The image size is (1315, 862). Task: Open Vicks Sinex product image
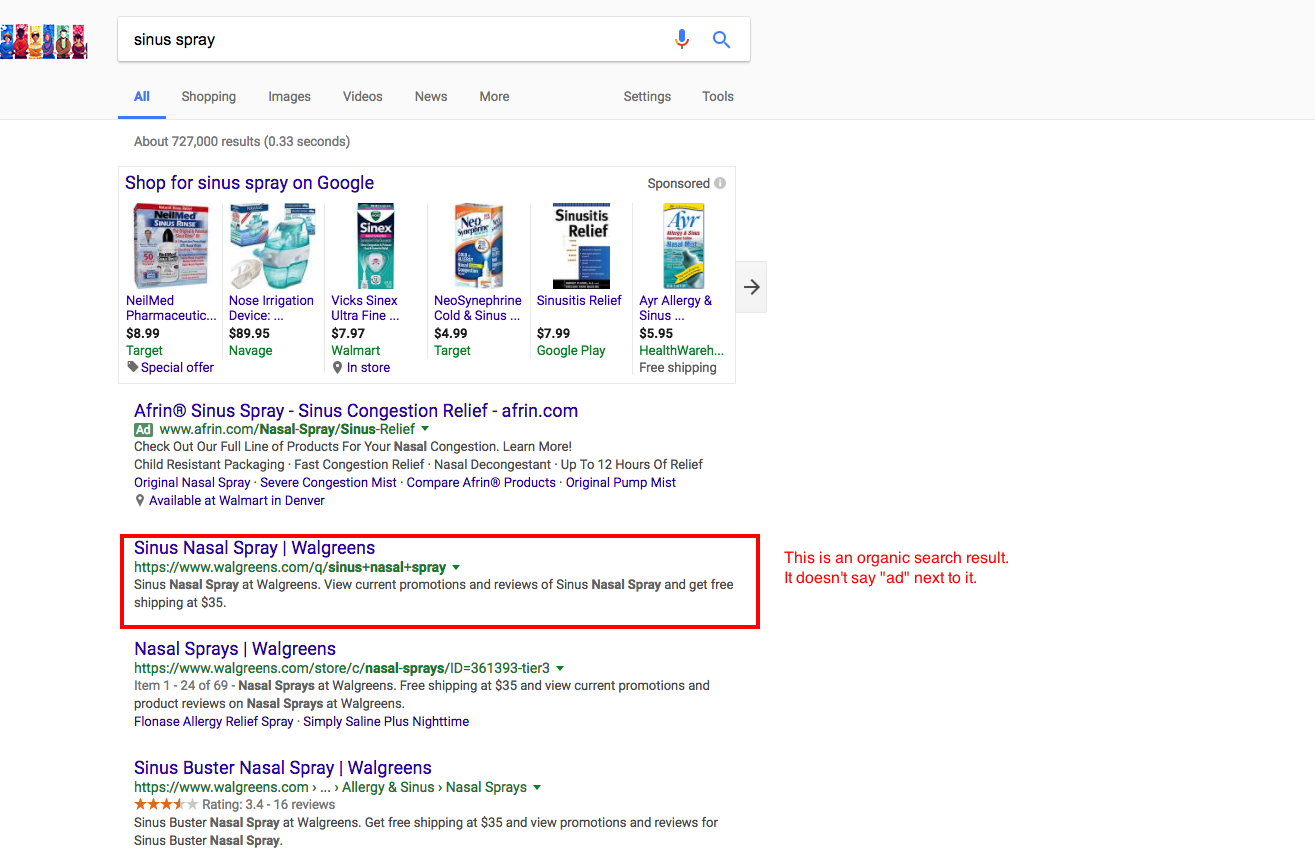[x=376, y=246]
